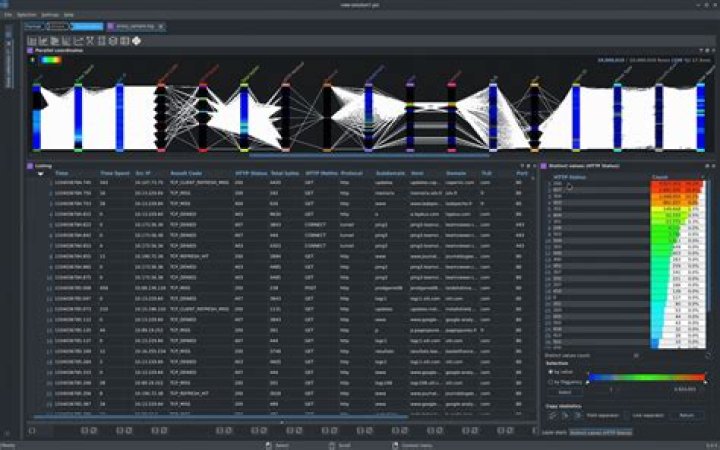Click the Parallel coordinates panel icon
This screenshot has width=720, height=450.
click(29, 50)
